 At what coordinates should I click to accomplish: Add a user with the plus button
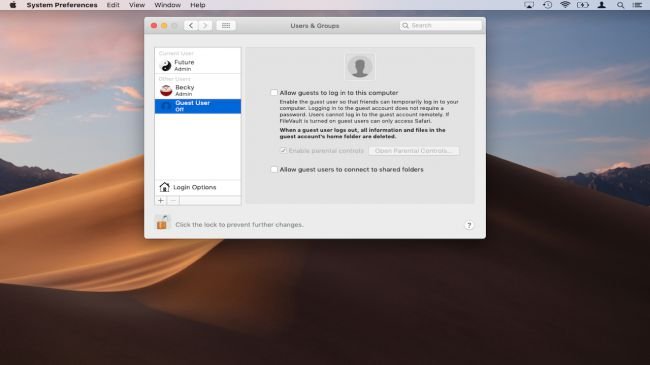coord(161,200)
